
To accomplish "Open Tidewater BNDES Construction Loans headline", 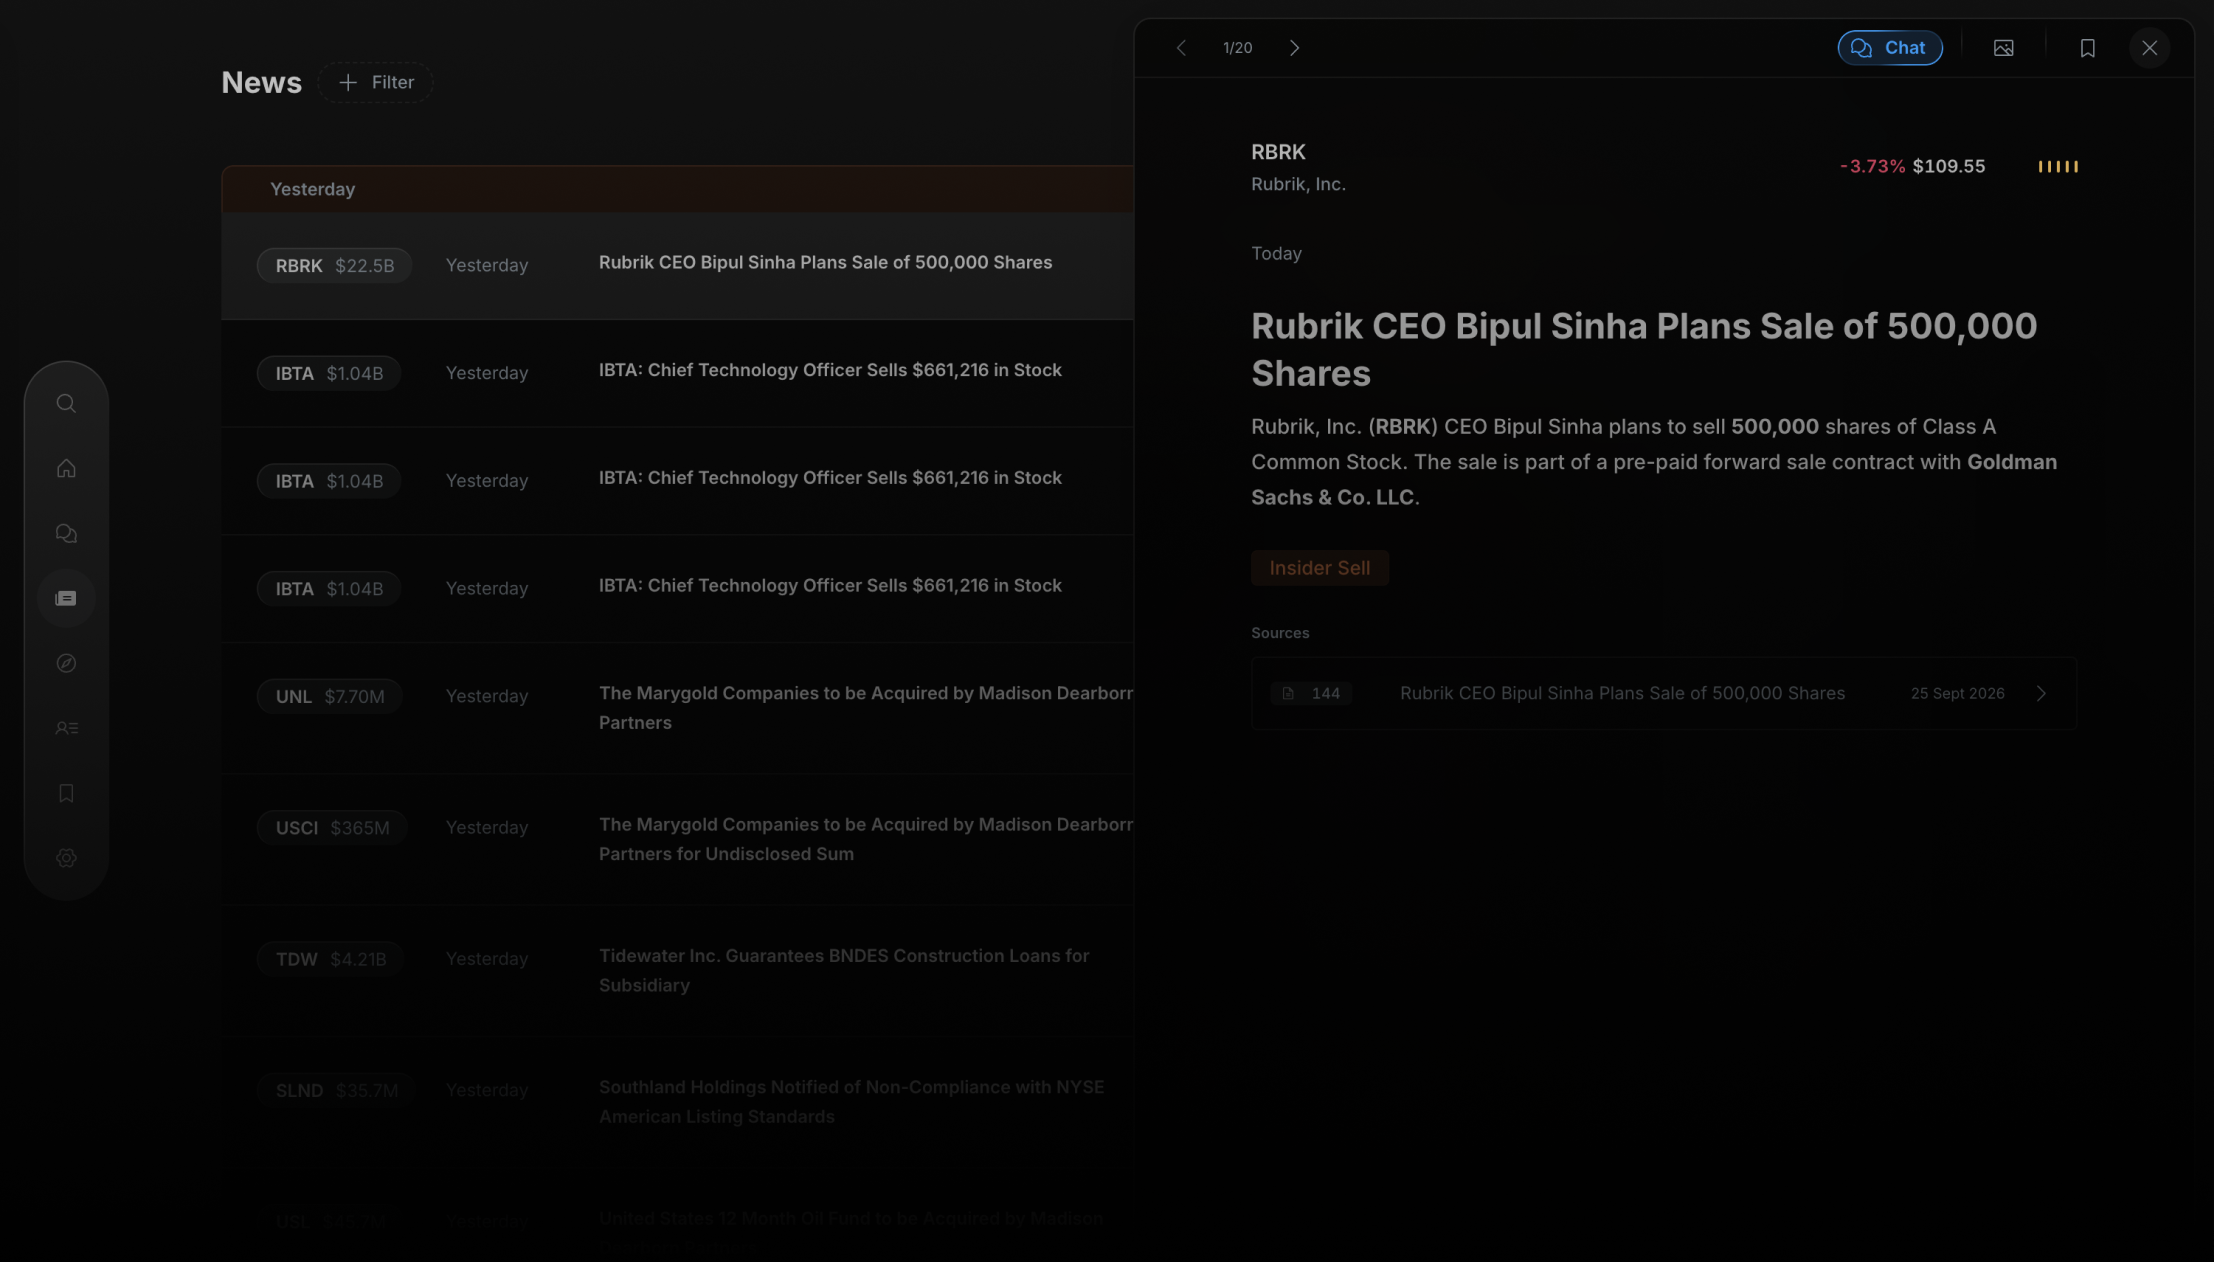I will pos(844,970).
